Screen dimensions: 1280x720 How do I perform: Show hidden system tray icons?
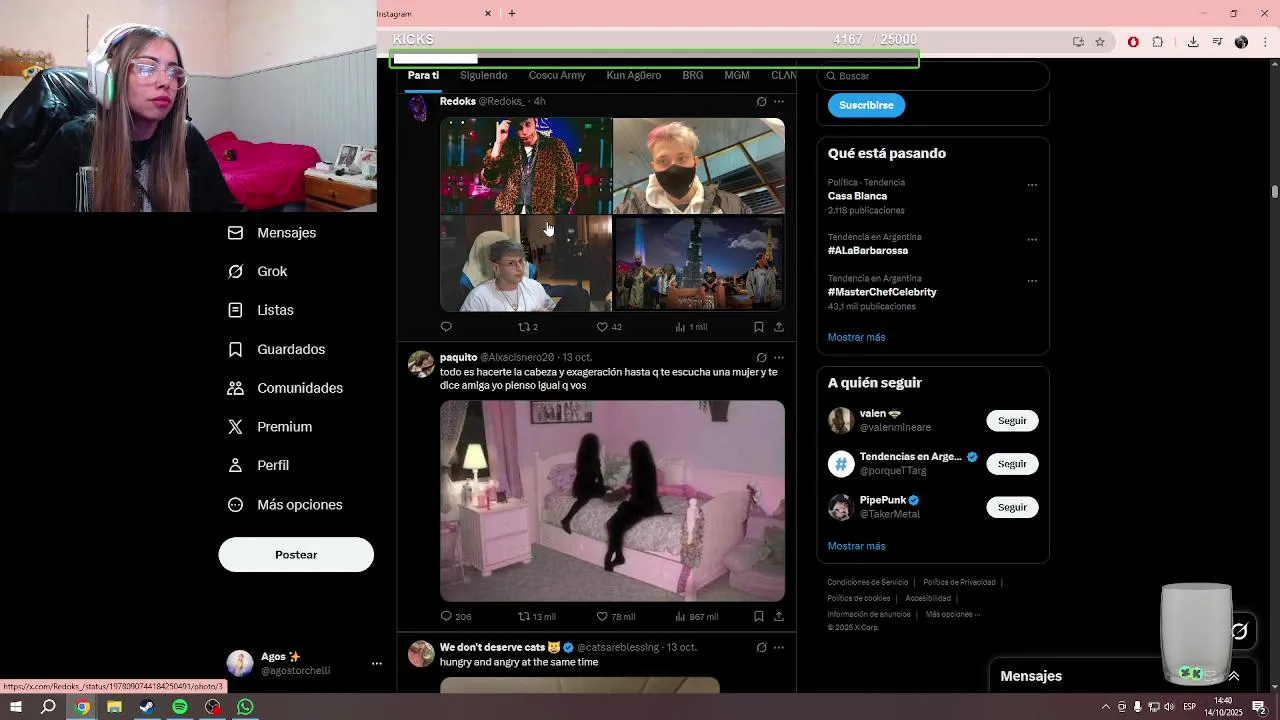[x=1105, y=707]
